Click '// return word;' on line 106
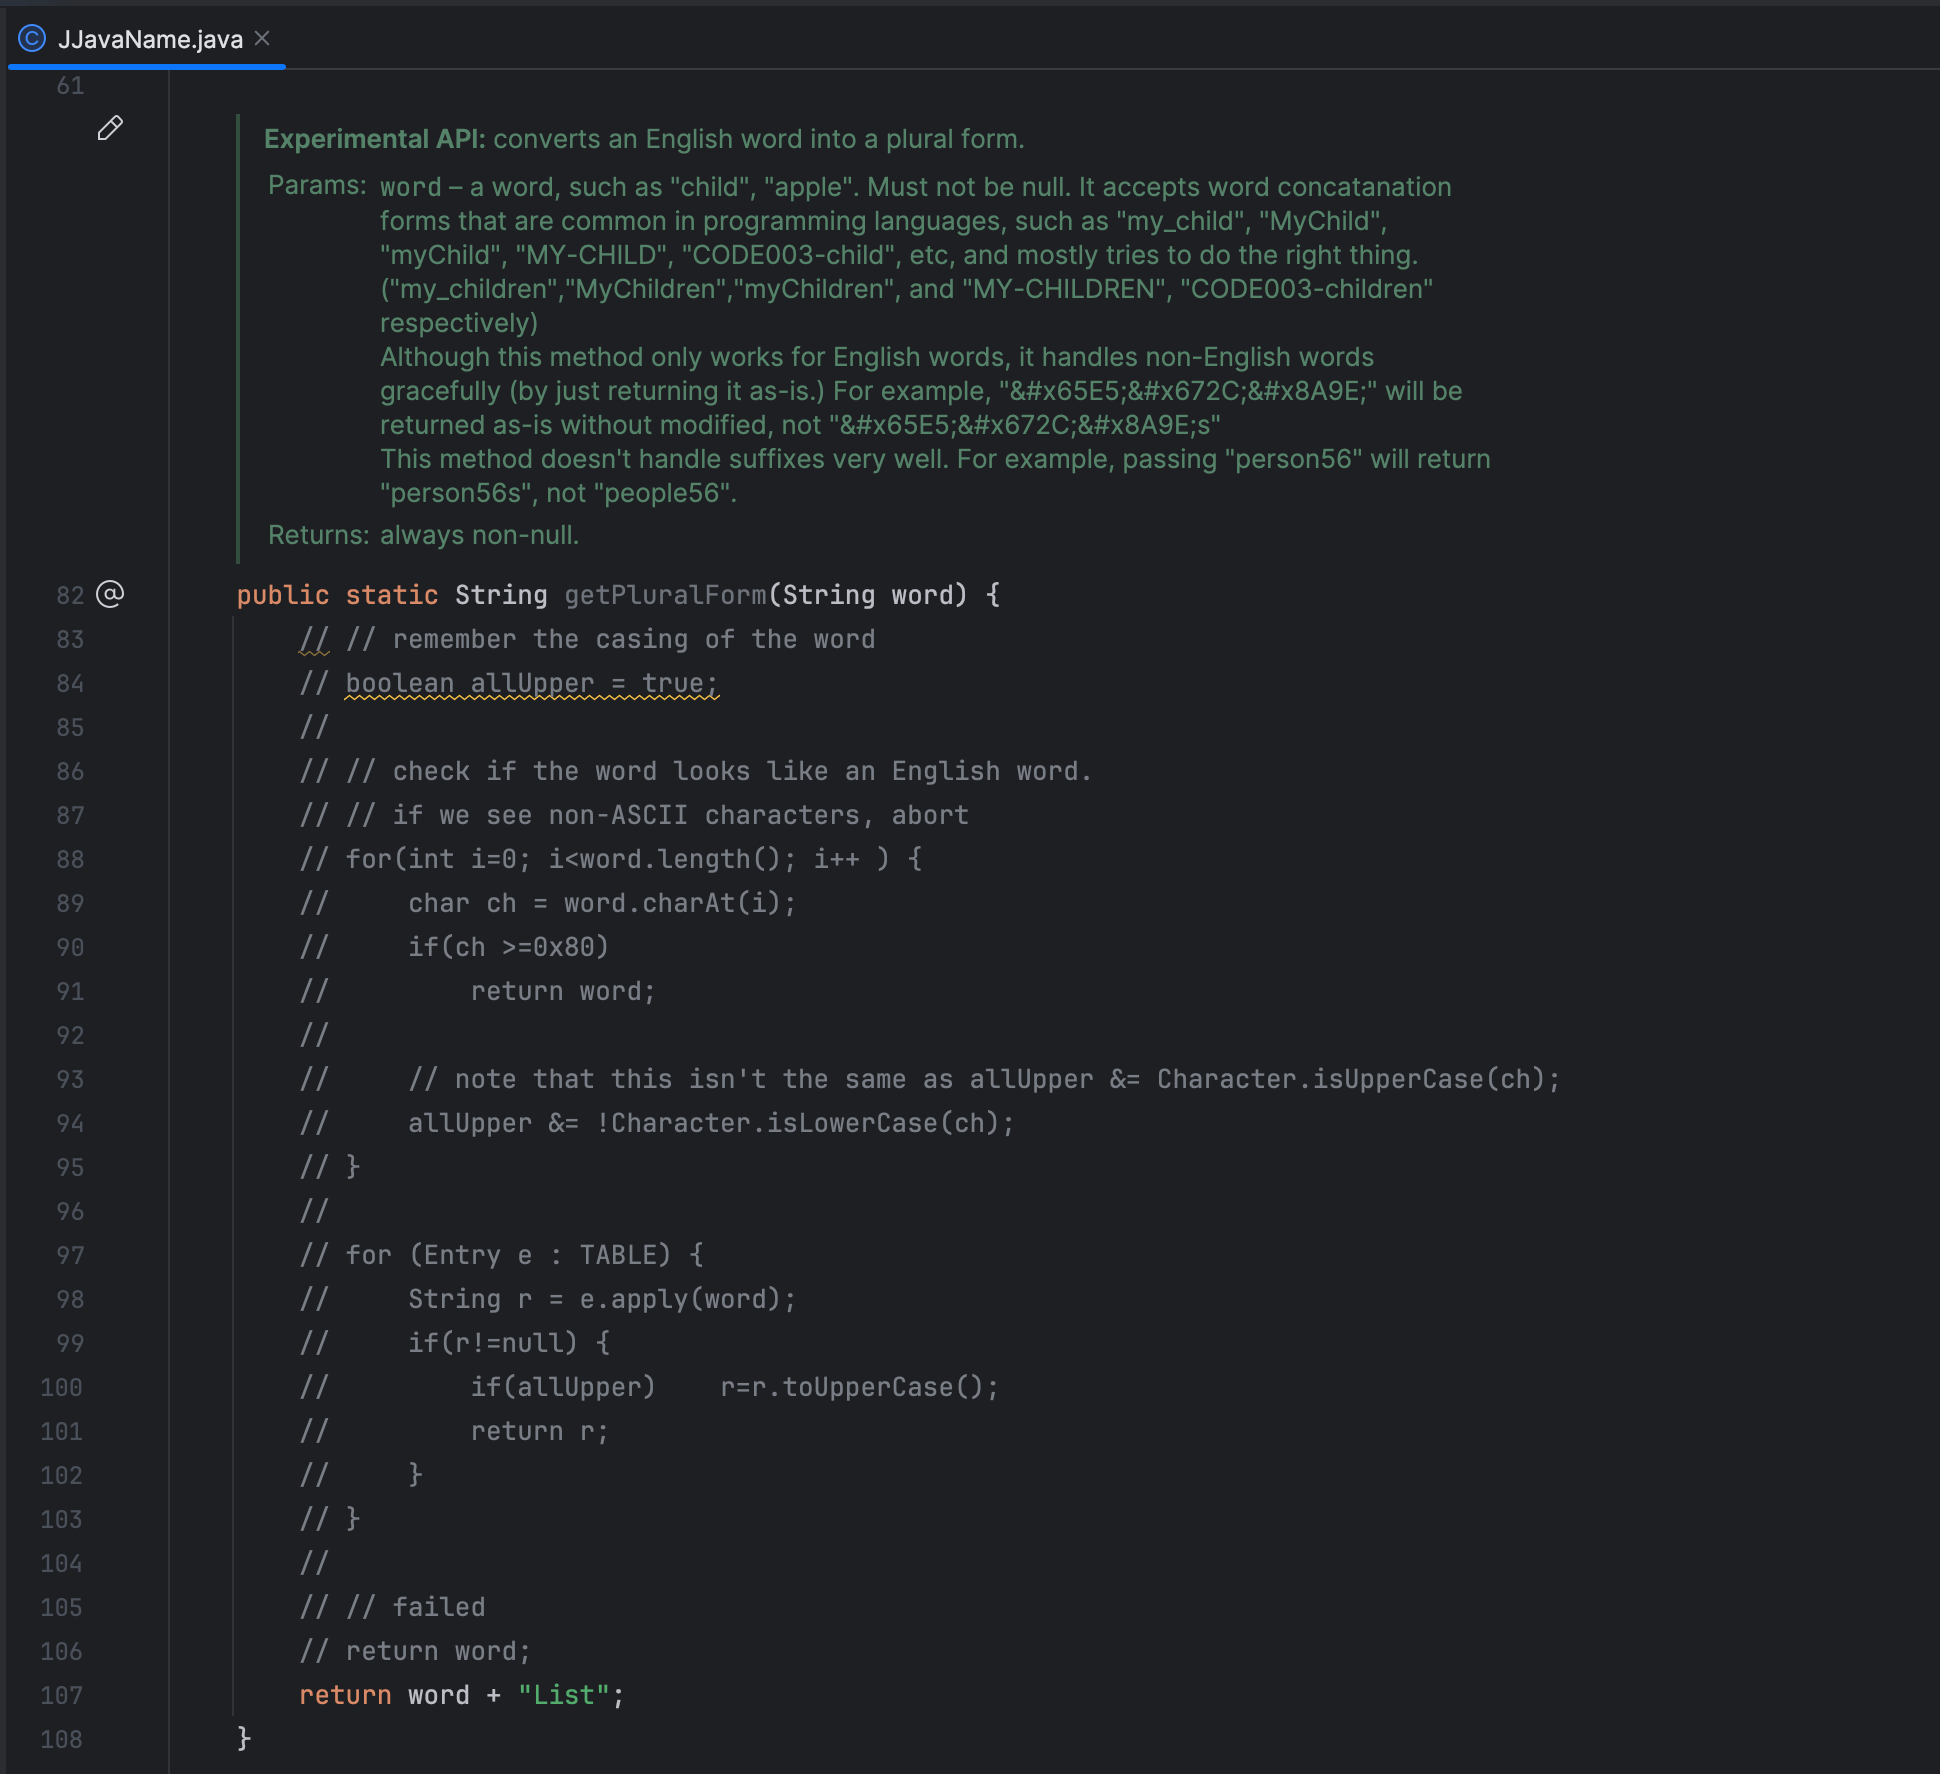Screen dimensions: 1940x1774 (x=415, y=1651)
